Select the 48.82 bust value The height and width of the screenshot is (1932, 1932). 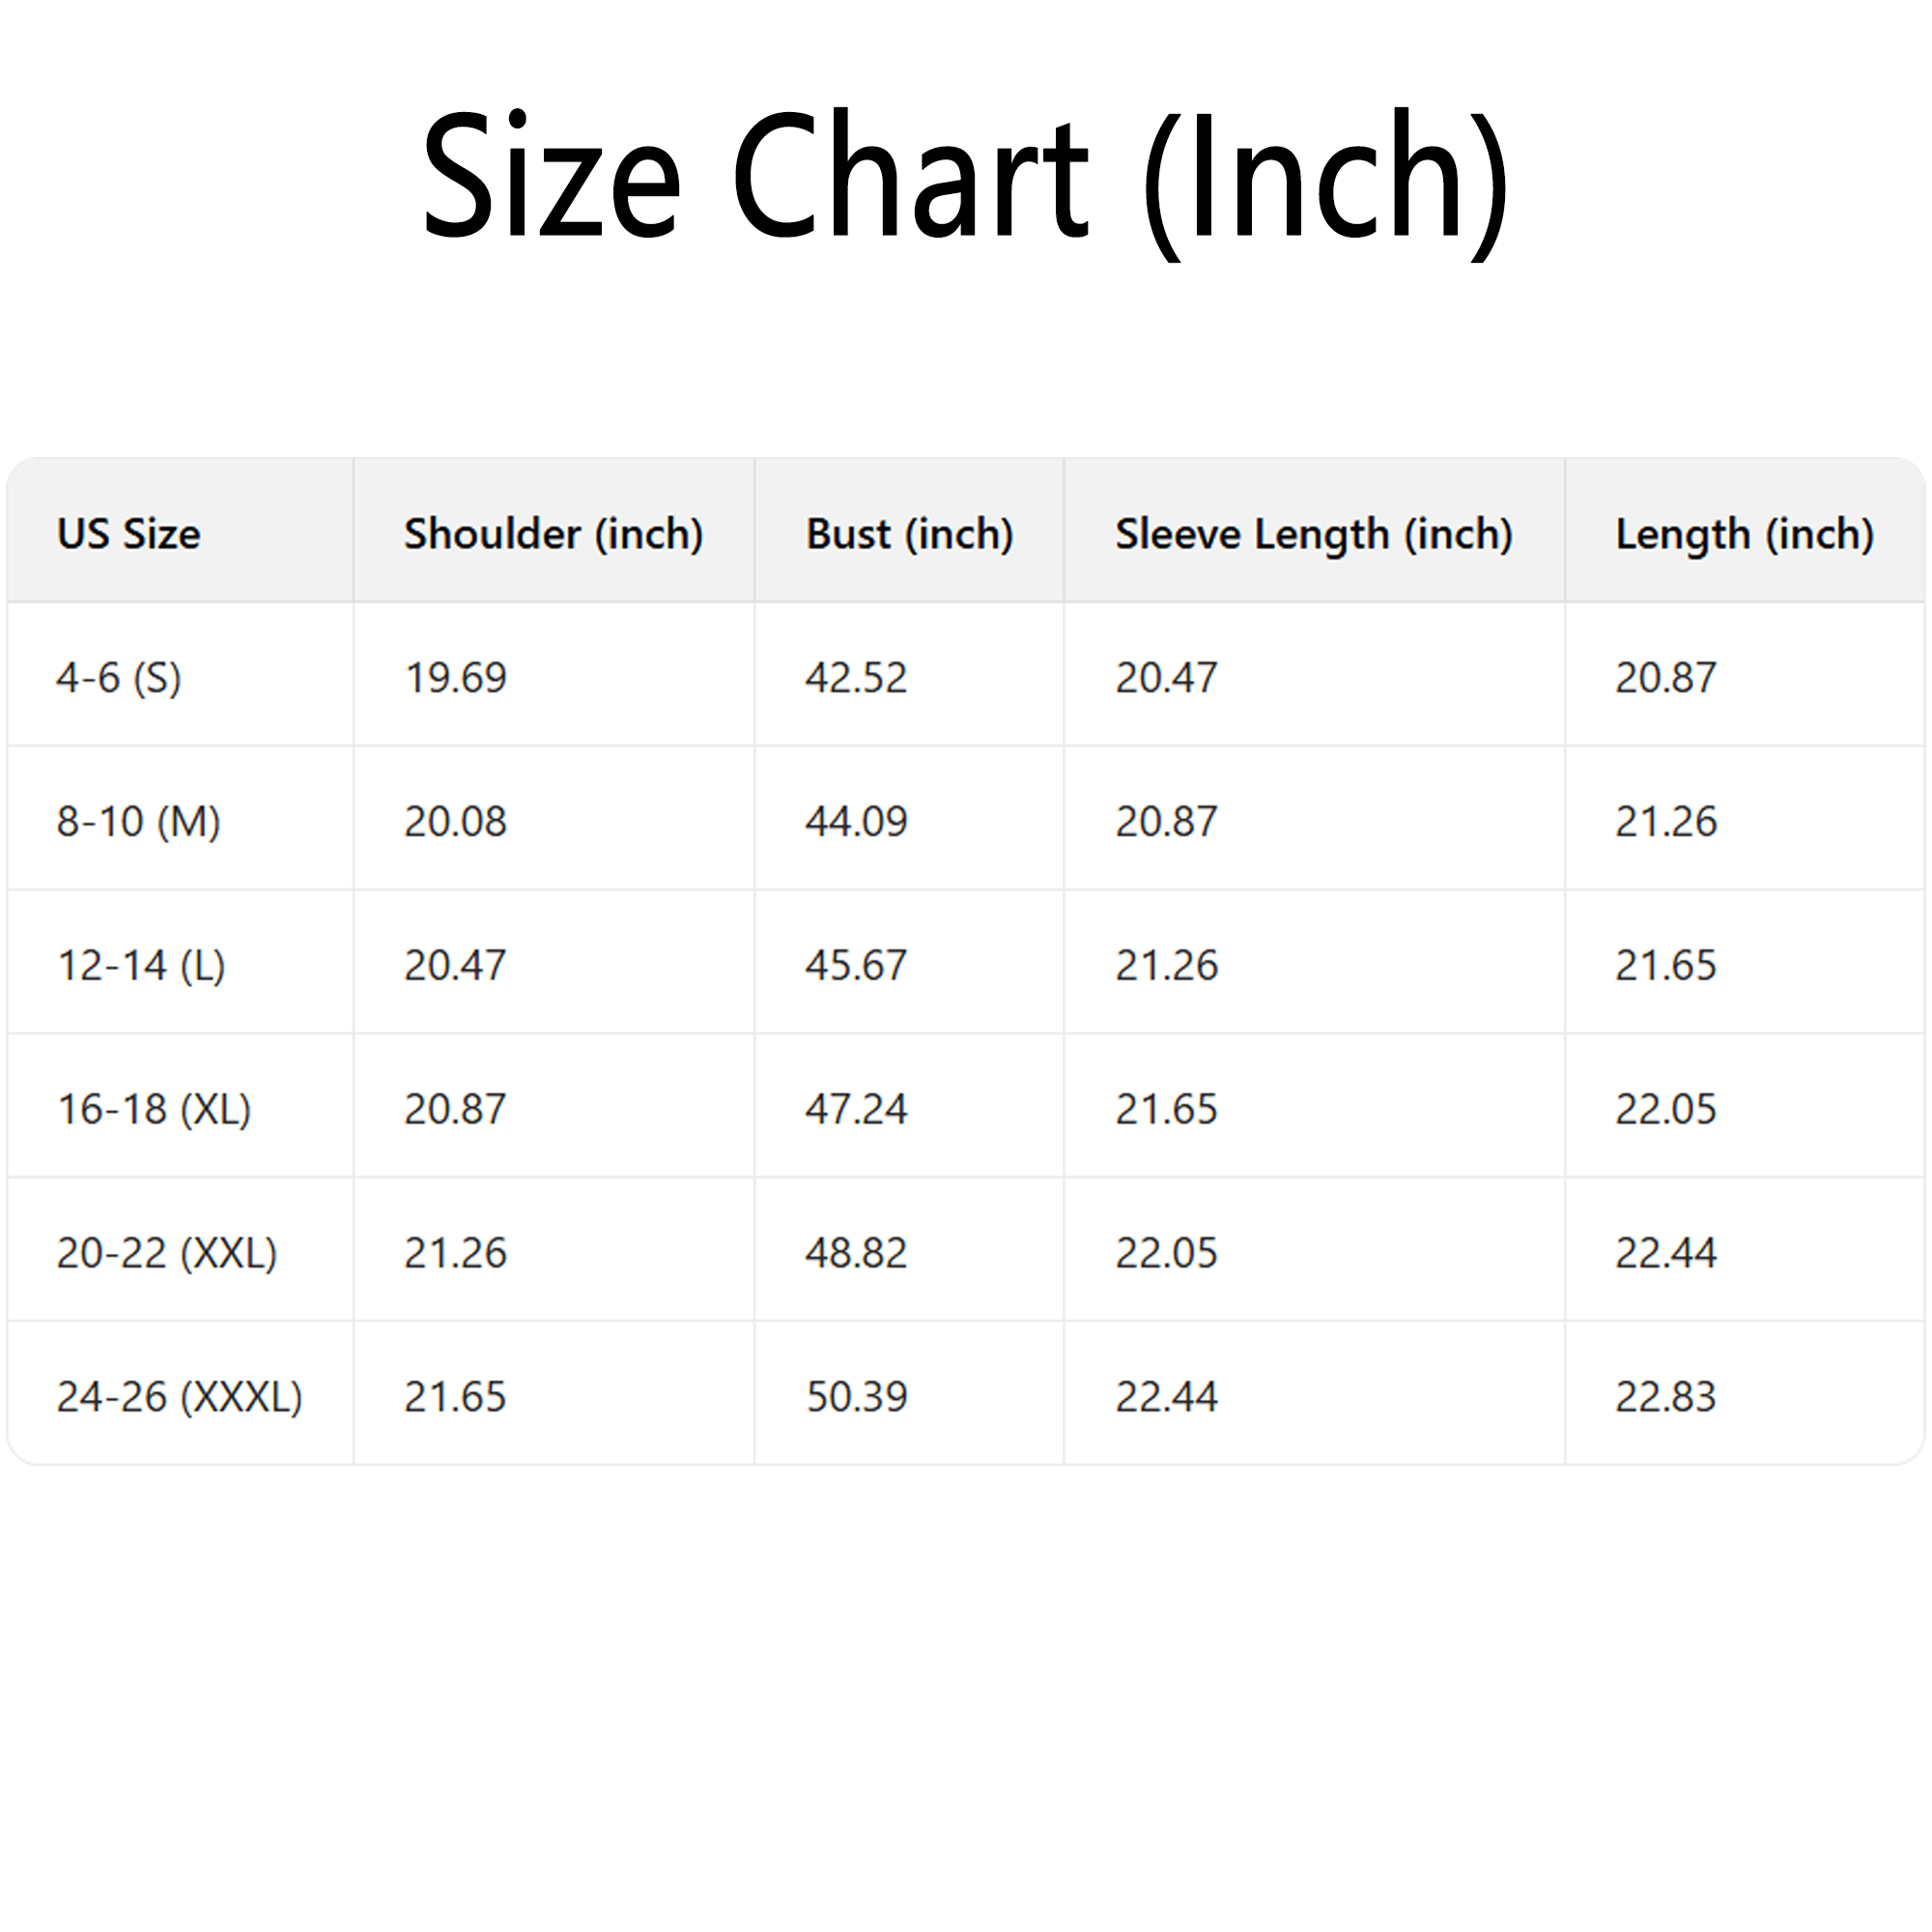(856, 1253)
